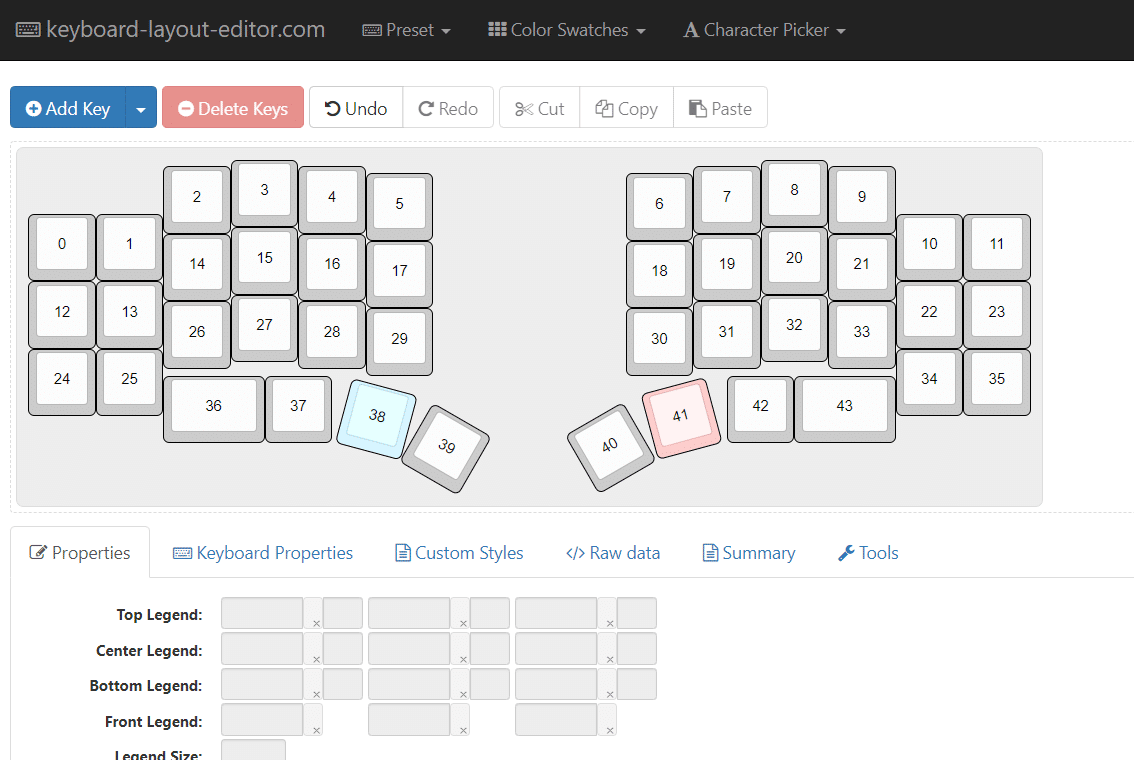Switch to the Raw data tab
1134x760 pixels.
[613, 552]
